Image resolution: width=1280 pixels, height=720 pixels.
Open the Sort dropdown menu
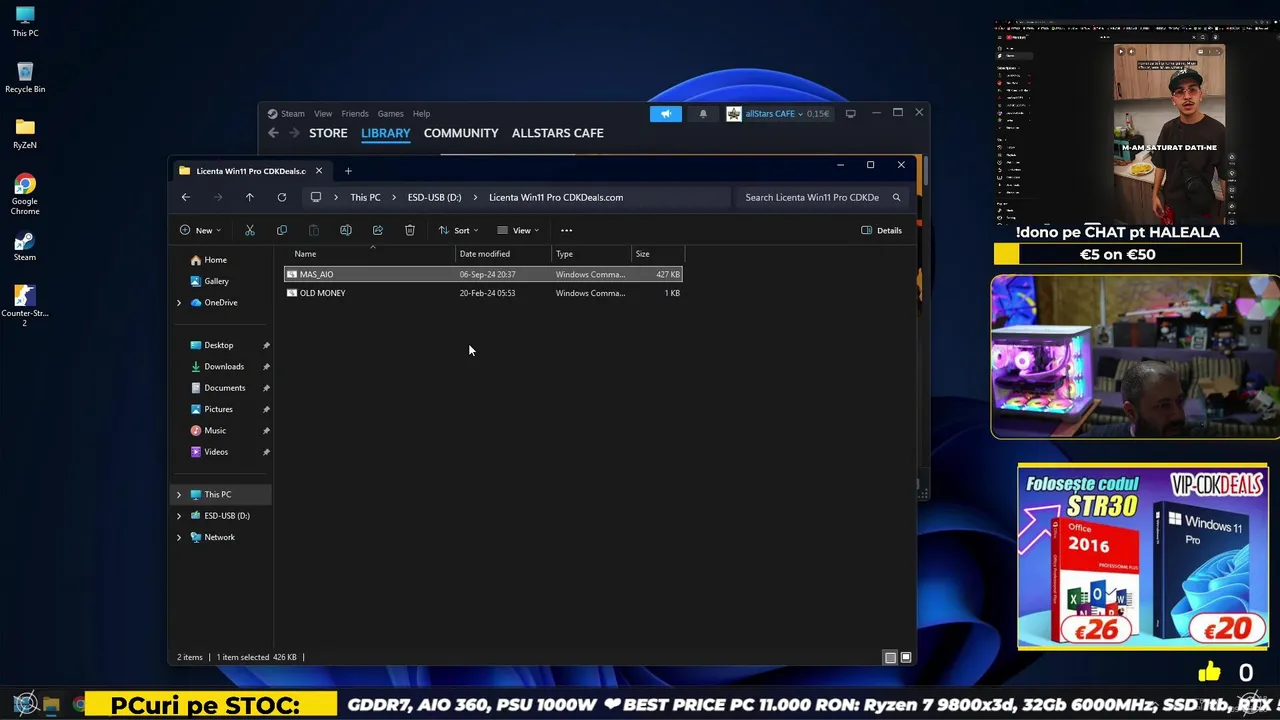[x=458, y=230]
